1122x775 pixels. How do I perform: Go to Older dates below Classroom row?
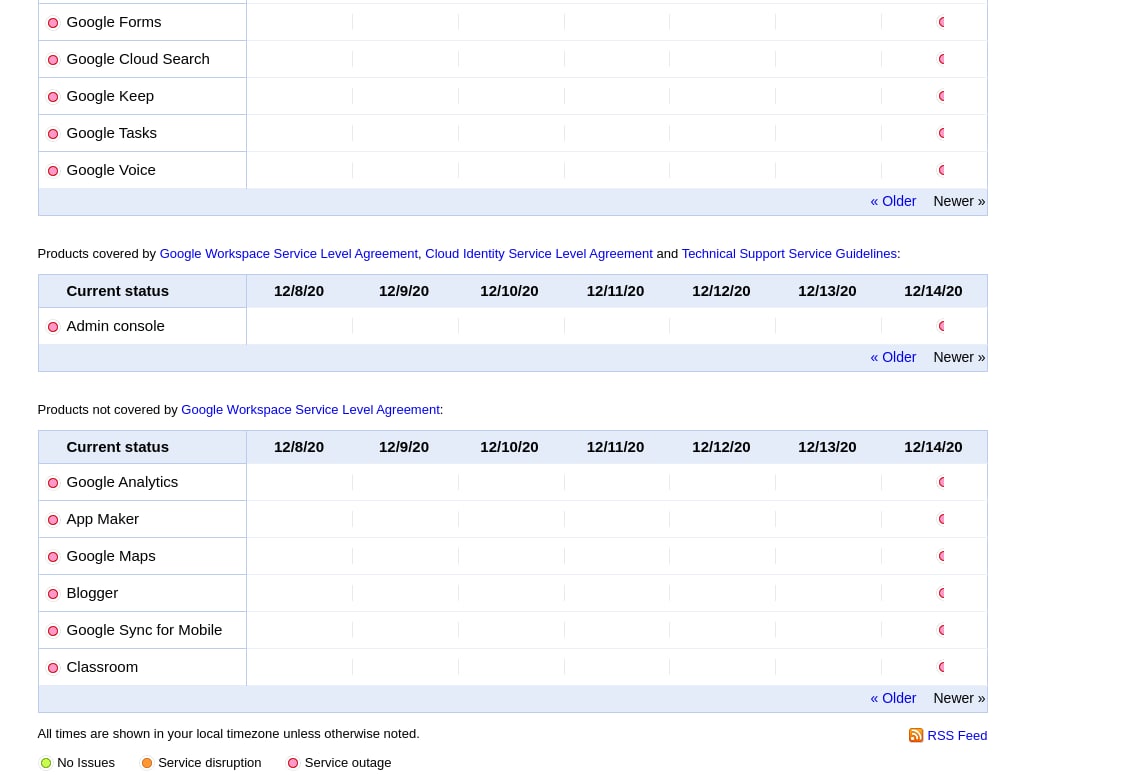[x=893, y=698]
